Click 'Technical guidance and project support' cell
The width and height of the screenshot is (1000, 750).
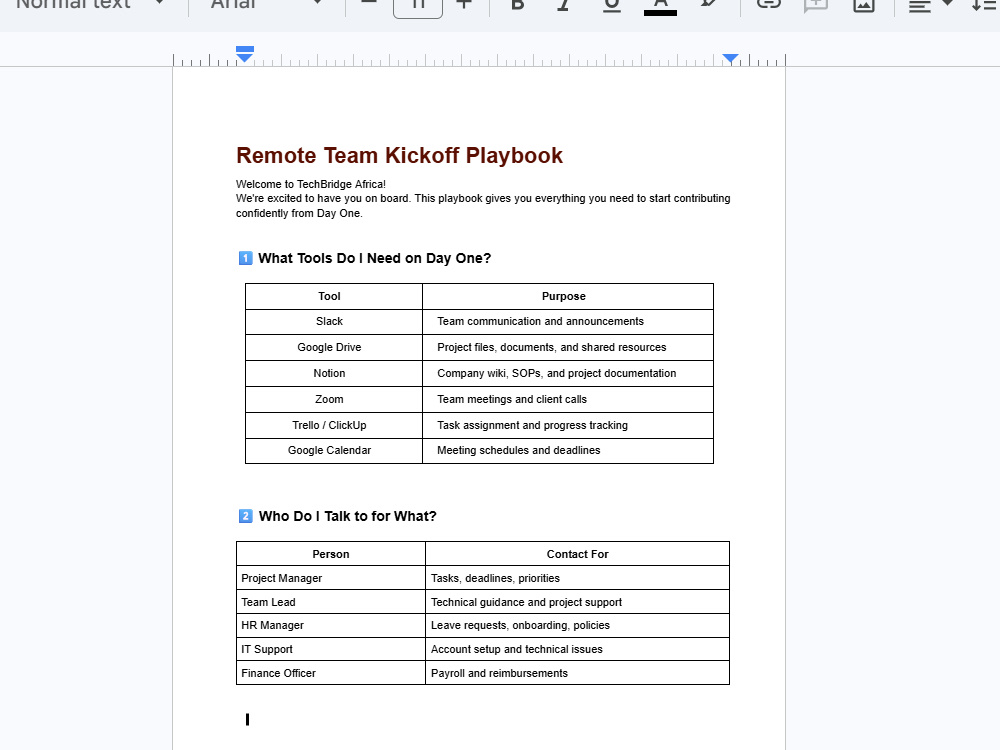pyautogui.click(x=577, y=602)
